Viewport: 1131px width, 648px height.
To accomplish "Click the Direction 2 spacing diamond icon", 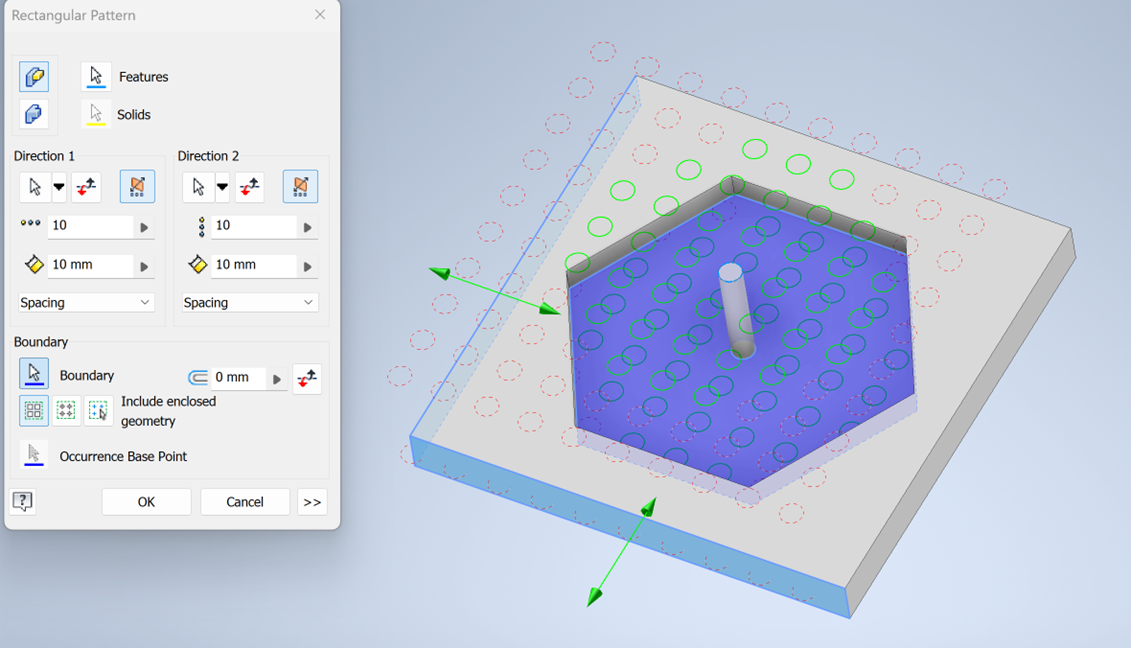I will pyautogui.click(x=198, y=264).
